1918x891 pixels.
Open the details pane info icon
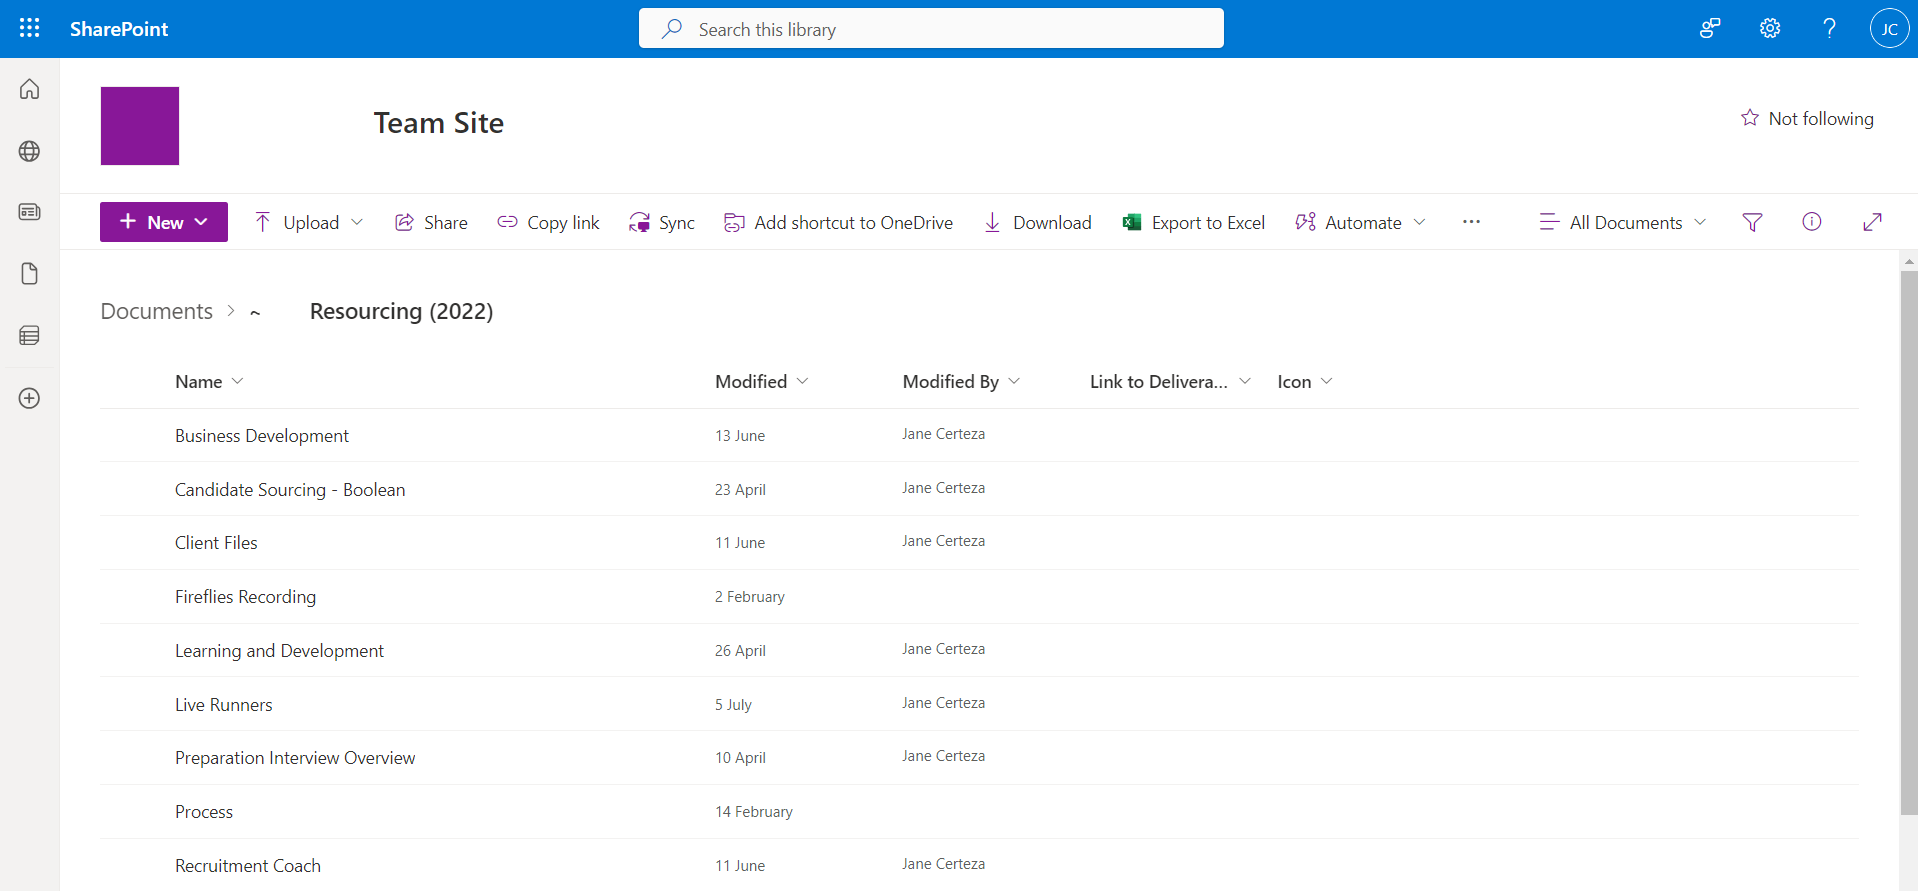[x=1811, y=222]
